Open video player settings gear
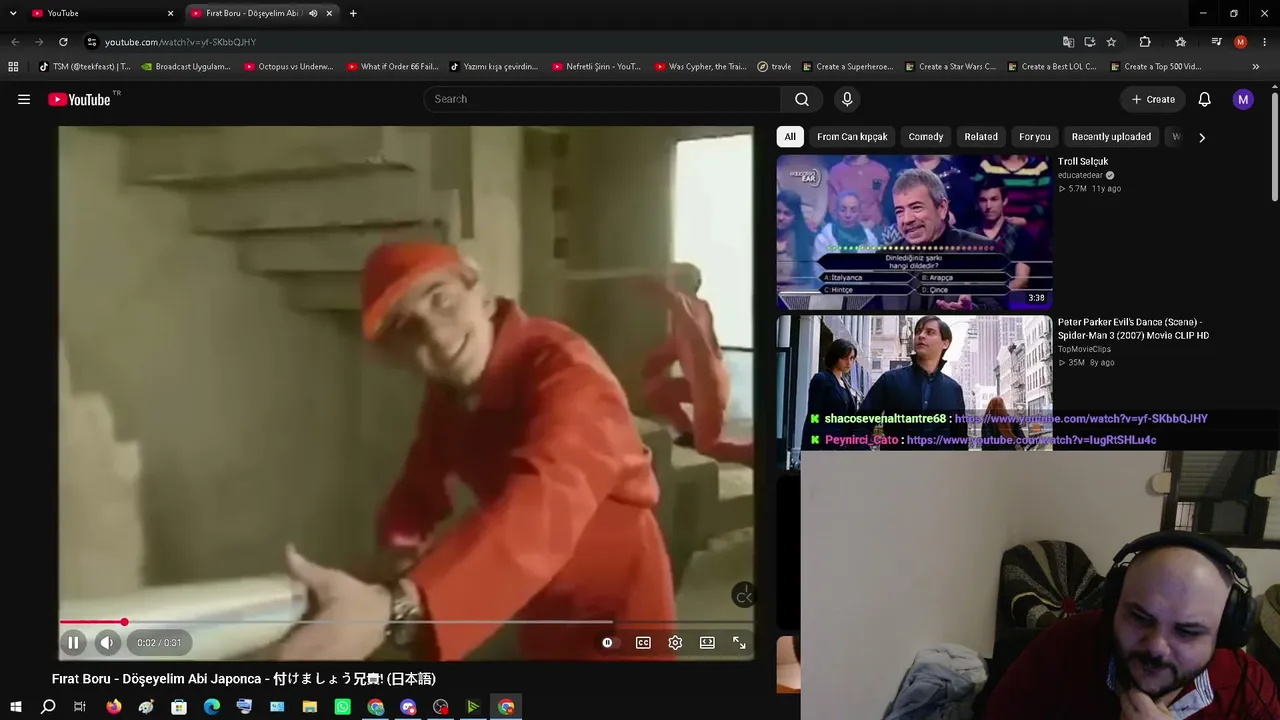This screenshot has height=720, width=1280. tap(675, 643)
